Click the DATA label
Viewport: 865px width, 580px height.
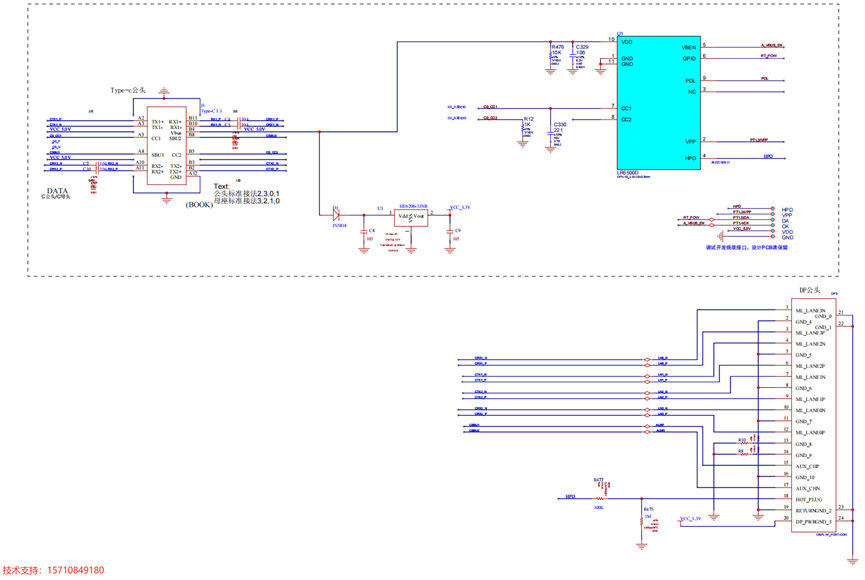tap(57, 191)
